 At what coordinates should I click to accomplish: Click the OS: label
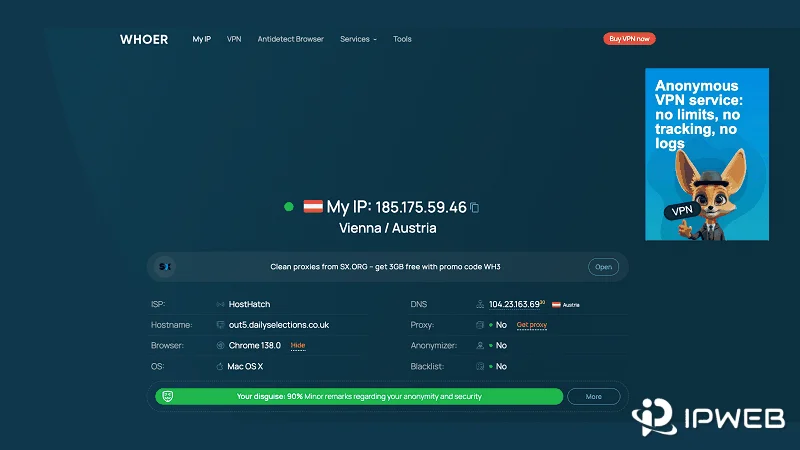157,366
